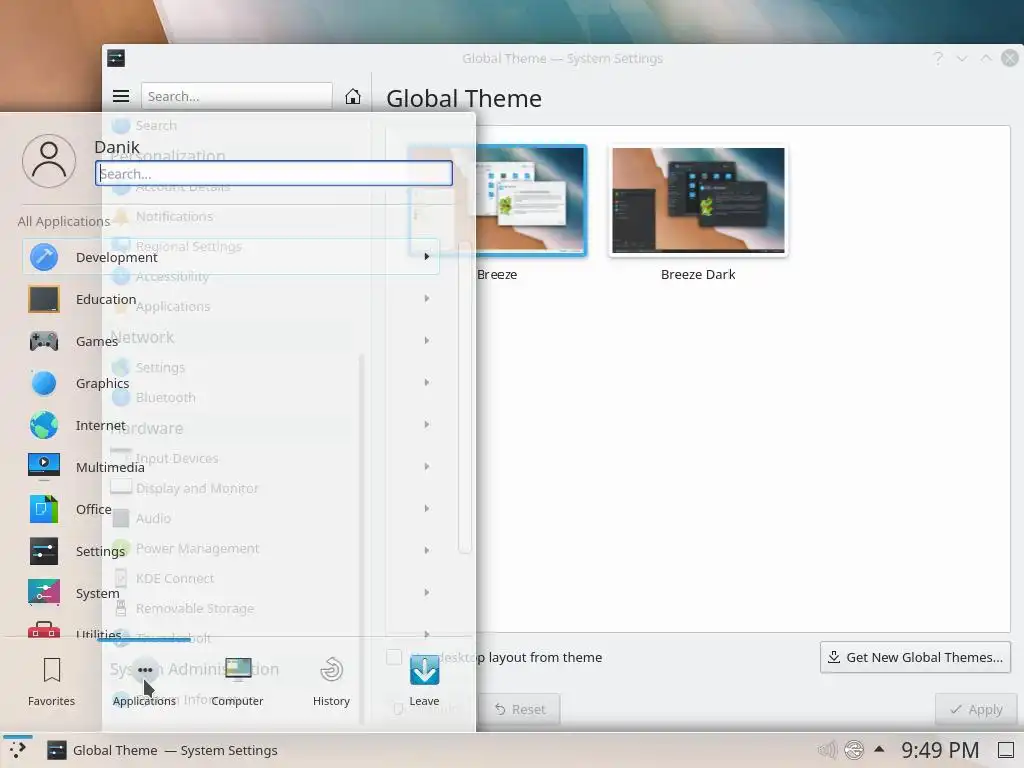The image size is (1024, 768).
Task: Open the volume tray icon
Action: (x=827, y=750)
